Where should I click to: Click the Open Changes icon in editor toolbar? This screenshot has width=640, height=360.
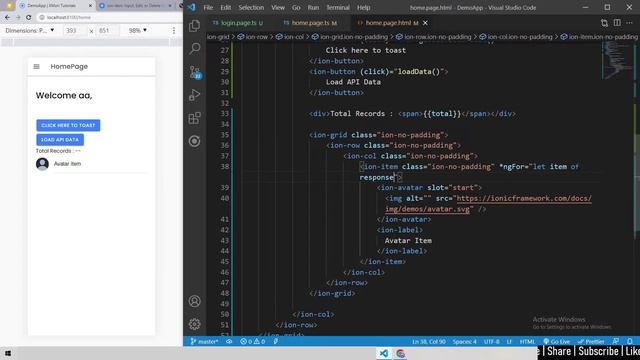pos(604,23)
